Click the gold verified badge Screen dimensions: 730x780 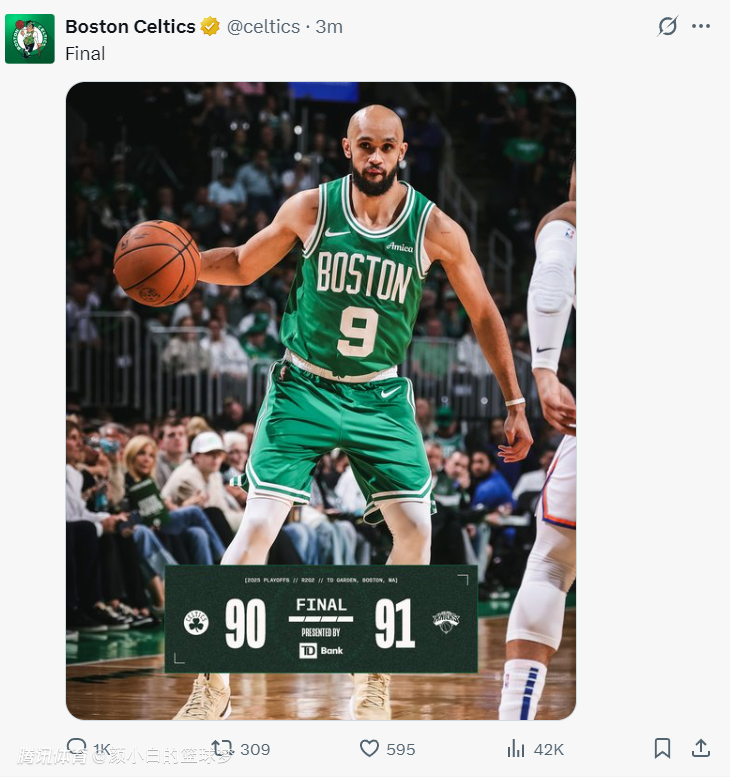pos(210,27)
